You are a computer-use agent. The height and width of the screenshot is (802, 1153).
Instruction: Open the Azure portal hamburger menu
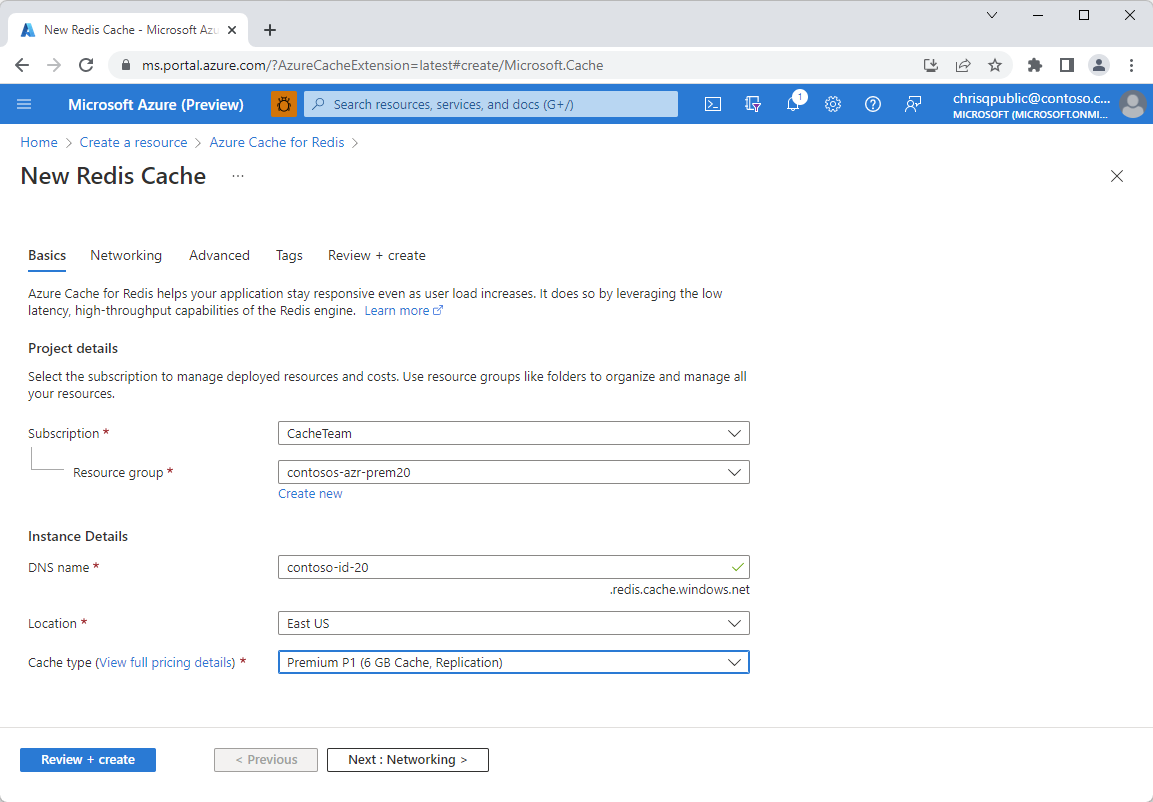click(x=24, y=104)
